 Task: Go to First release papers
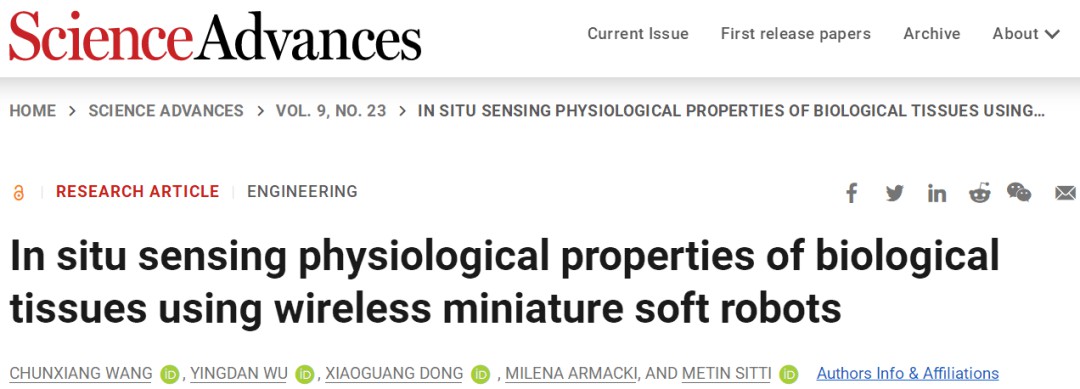point(796,34)
